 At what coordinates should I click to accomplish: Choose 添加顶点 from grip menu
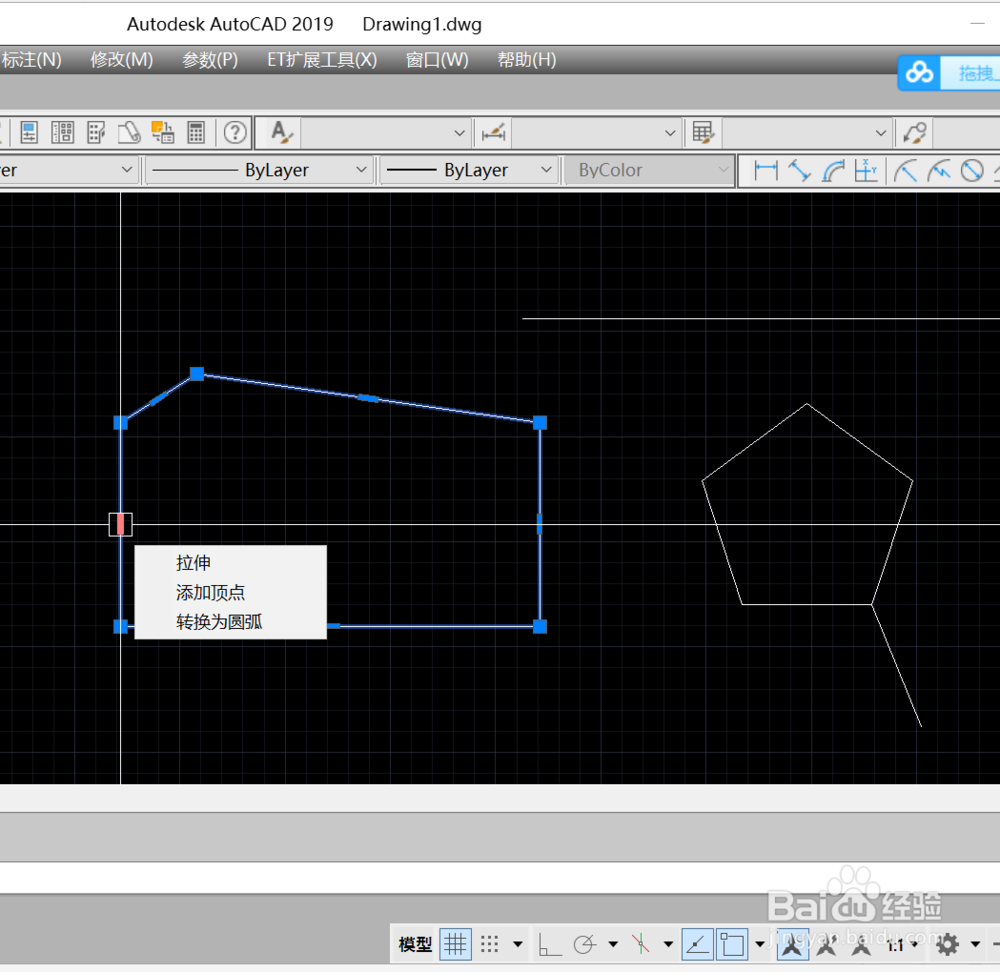(x=231, y=593)
